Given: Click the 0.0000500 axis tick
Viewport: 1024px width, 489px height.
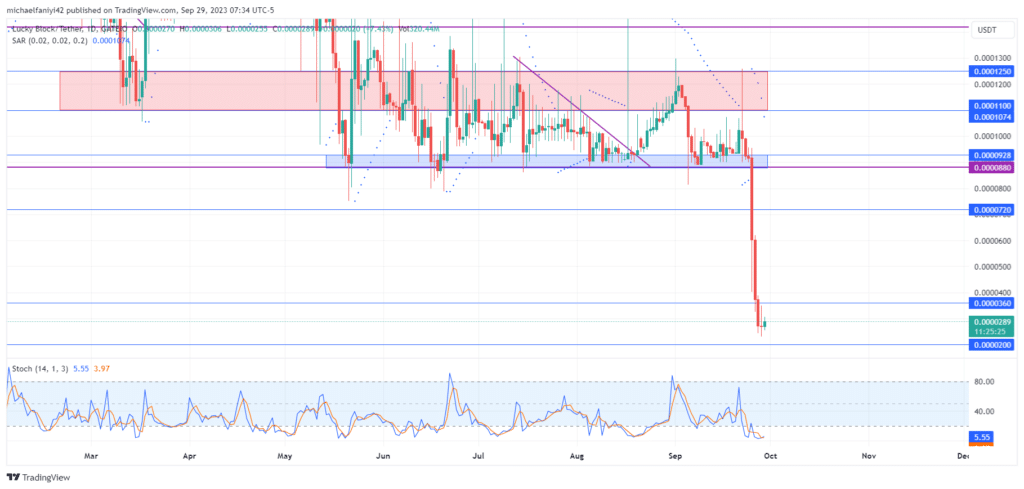Looking at the screenshot, I should [992, 267].
